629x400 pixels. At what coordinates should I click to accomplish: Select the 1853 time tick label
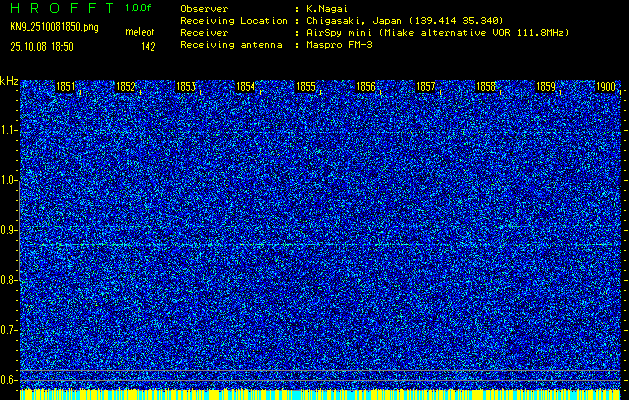point(185,87)
